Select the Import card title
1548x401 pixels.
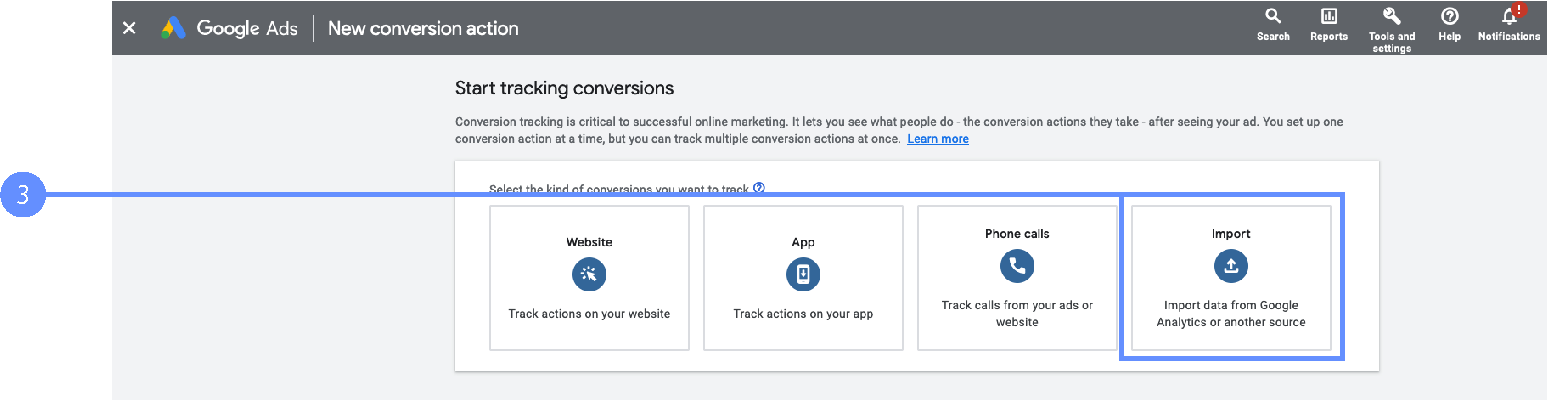pos(1231,234)
